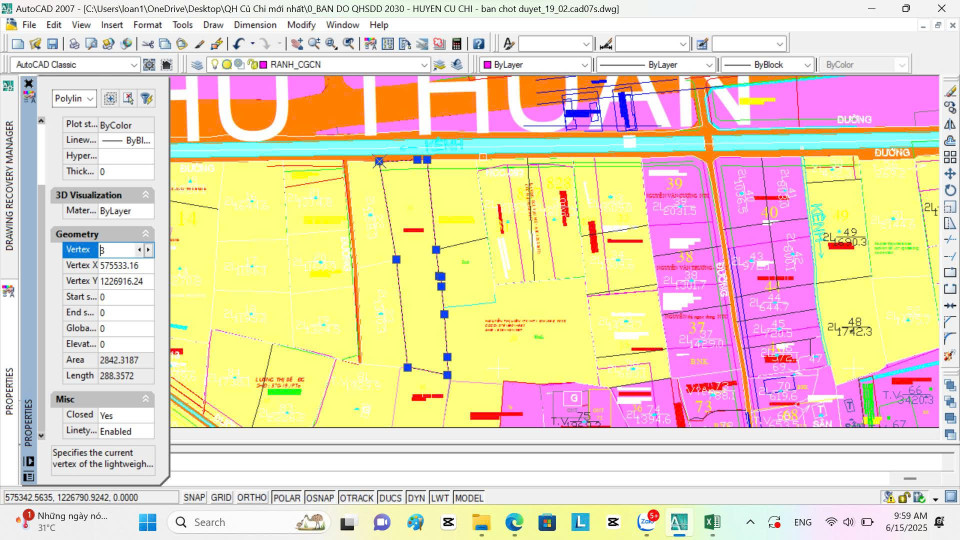The height and width of the screenshot is (540, 960).
Task: Click the Drawing Recovery Manager side tab
Action: (9, 186)
